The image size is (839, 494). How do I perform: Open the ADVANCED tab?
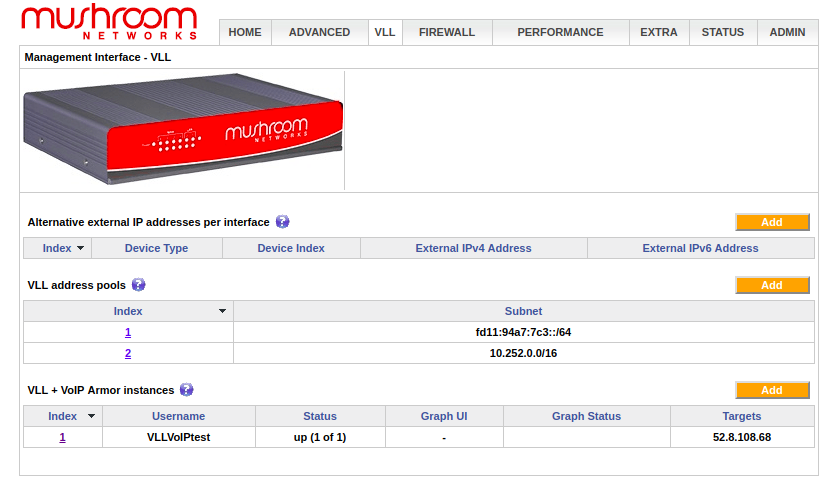pyautogui.click(x=319, y=32)
